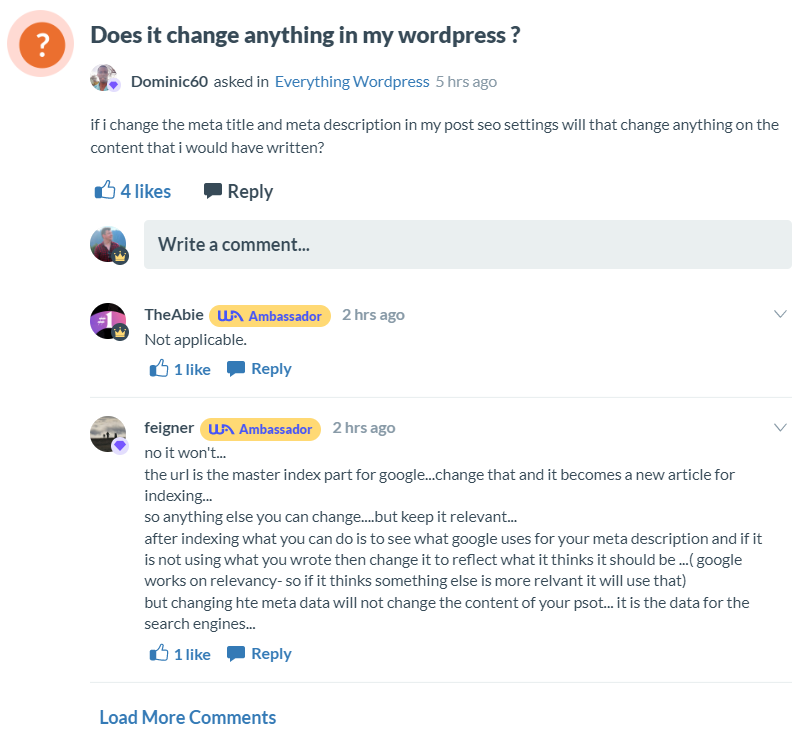The height and width of the screenshot is (733, 803).
Task: Like TheAbie's comment with thumbs-up
Action: click(x=159, y=368)
